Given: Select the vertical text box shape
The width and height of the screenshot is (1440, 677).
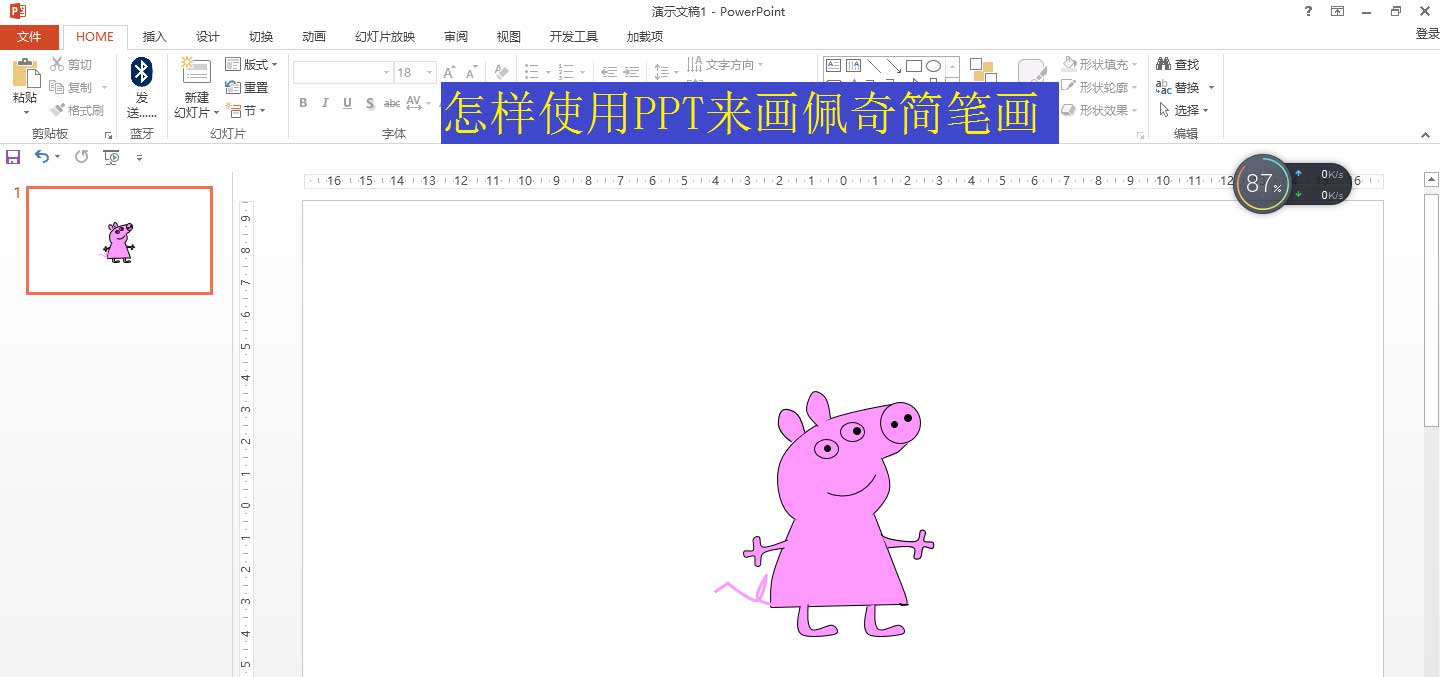Looking at the screenshot, I should (x=853, y=66).
